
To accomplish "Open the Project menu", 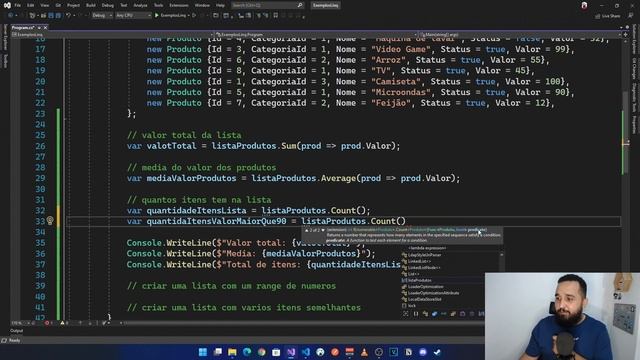I will [73, 5].
